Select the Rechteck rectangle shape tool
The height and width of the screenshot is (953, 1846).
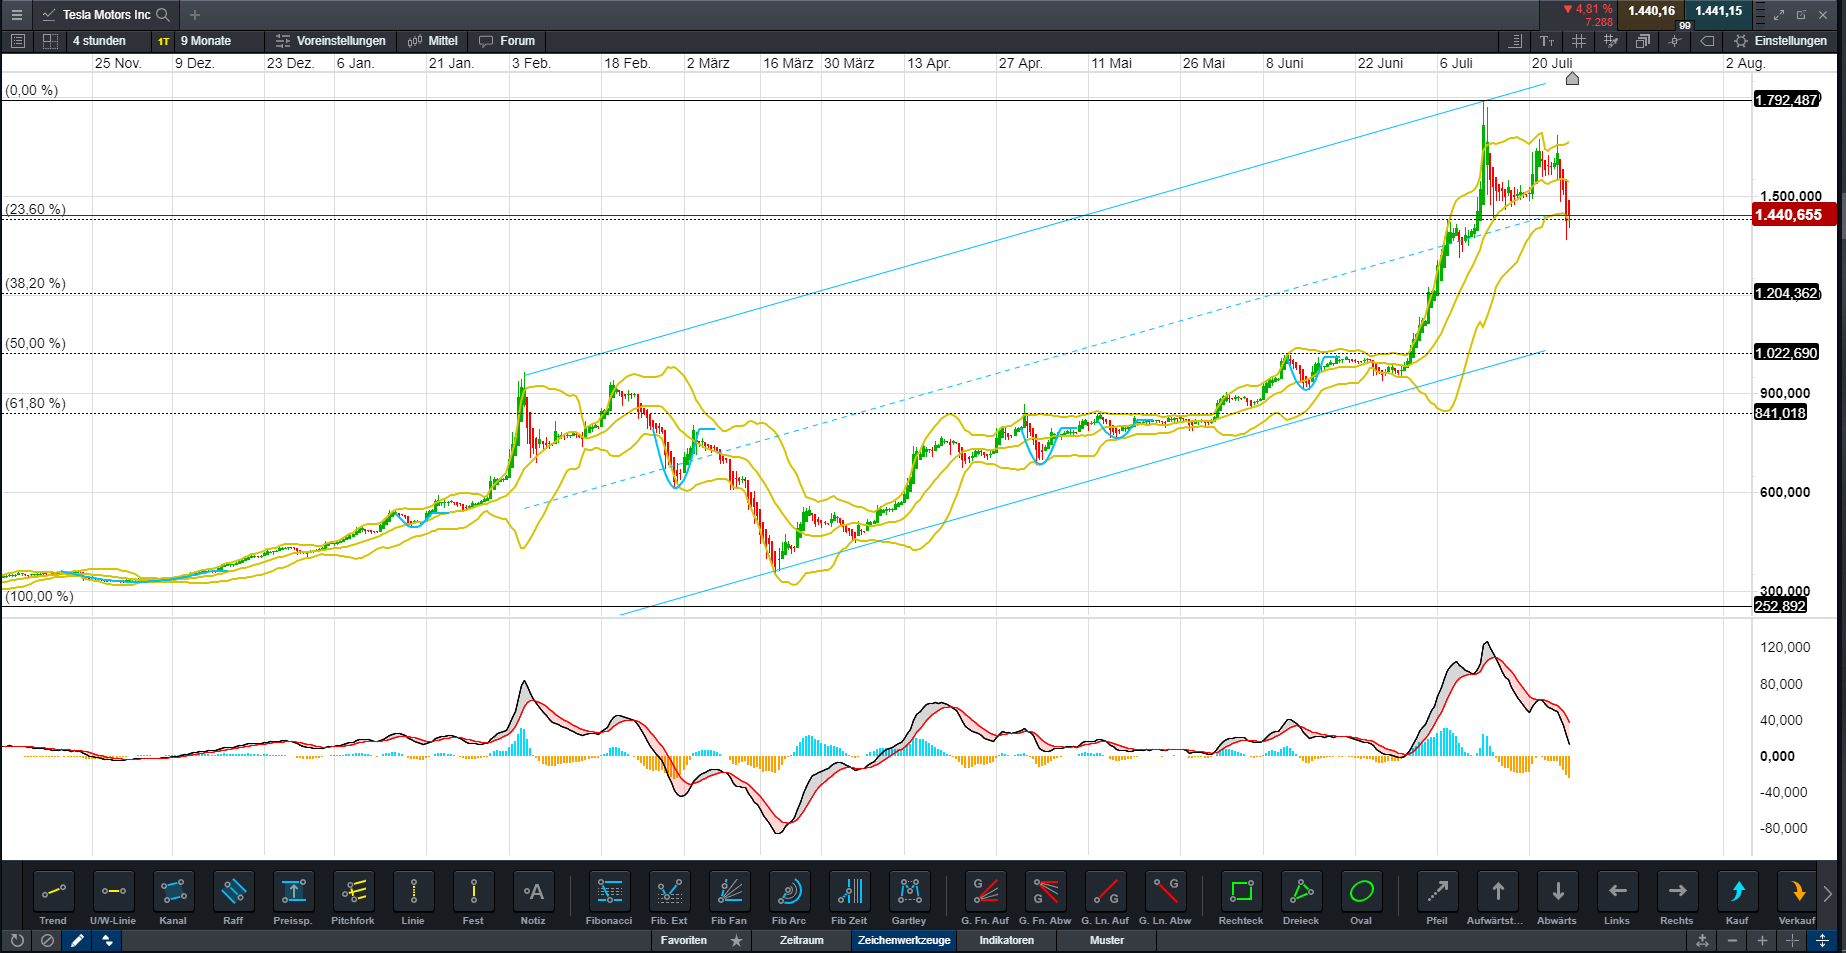click(1241, 892)
